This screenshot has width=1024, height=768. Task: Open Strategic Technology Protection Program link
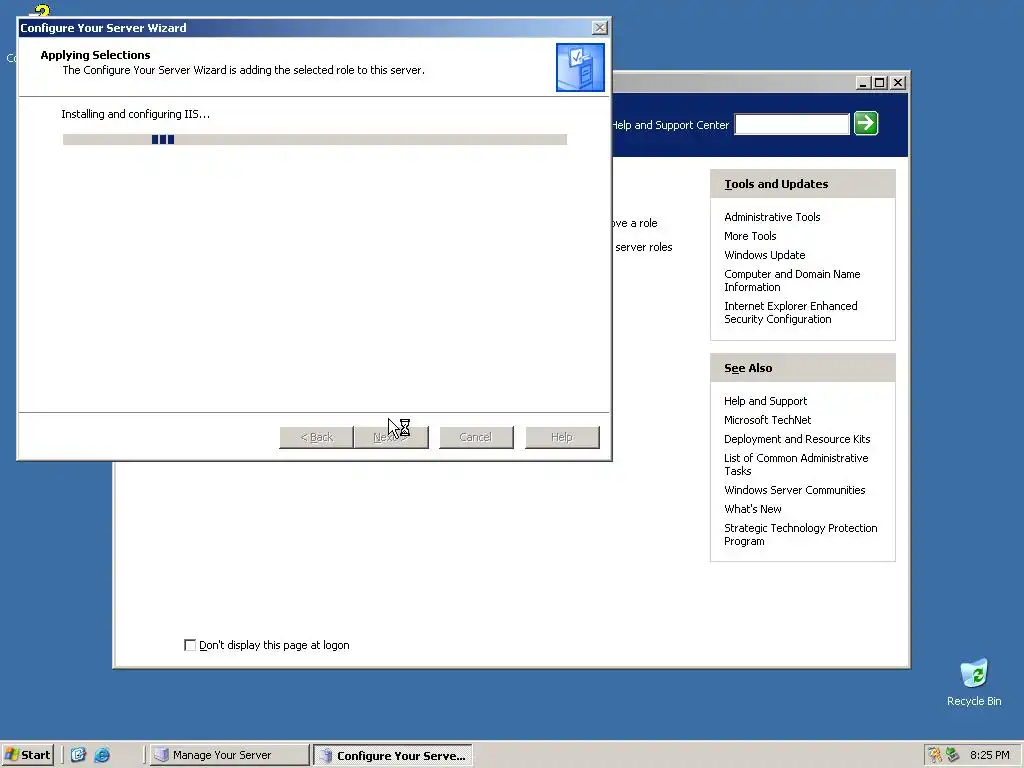click(x=800, y=534)
